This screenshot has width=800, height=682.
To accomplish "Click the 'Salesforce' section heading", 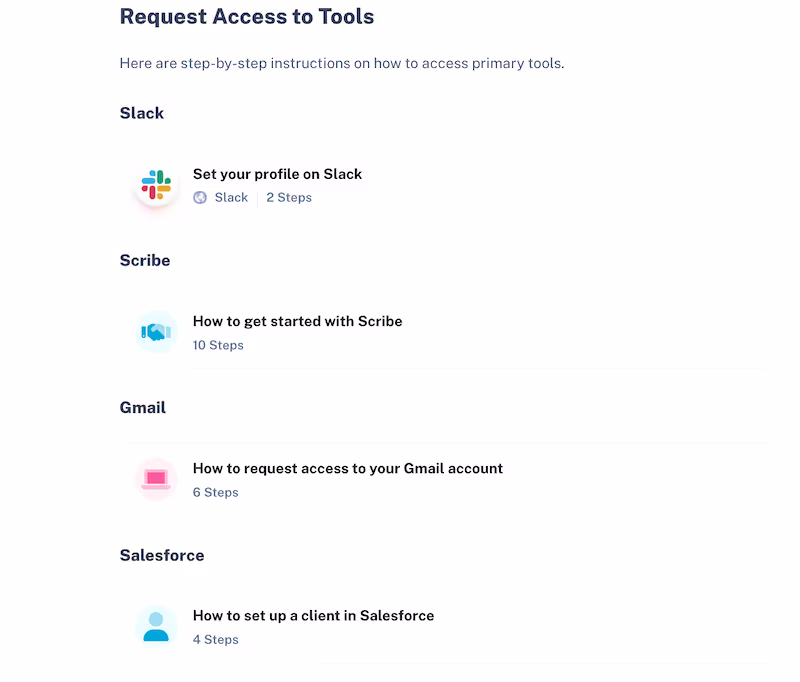I will click(162, 555).
